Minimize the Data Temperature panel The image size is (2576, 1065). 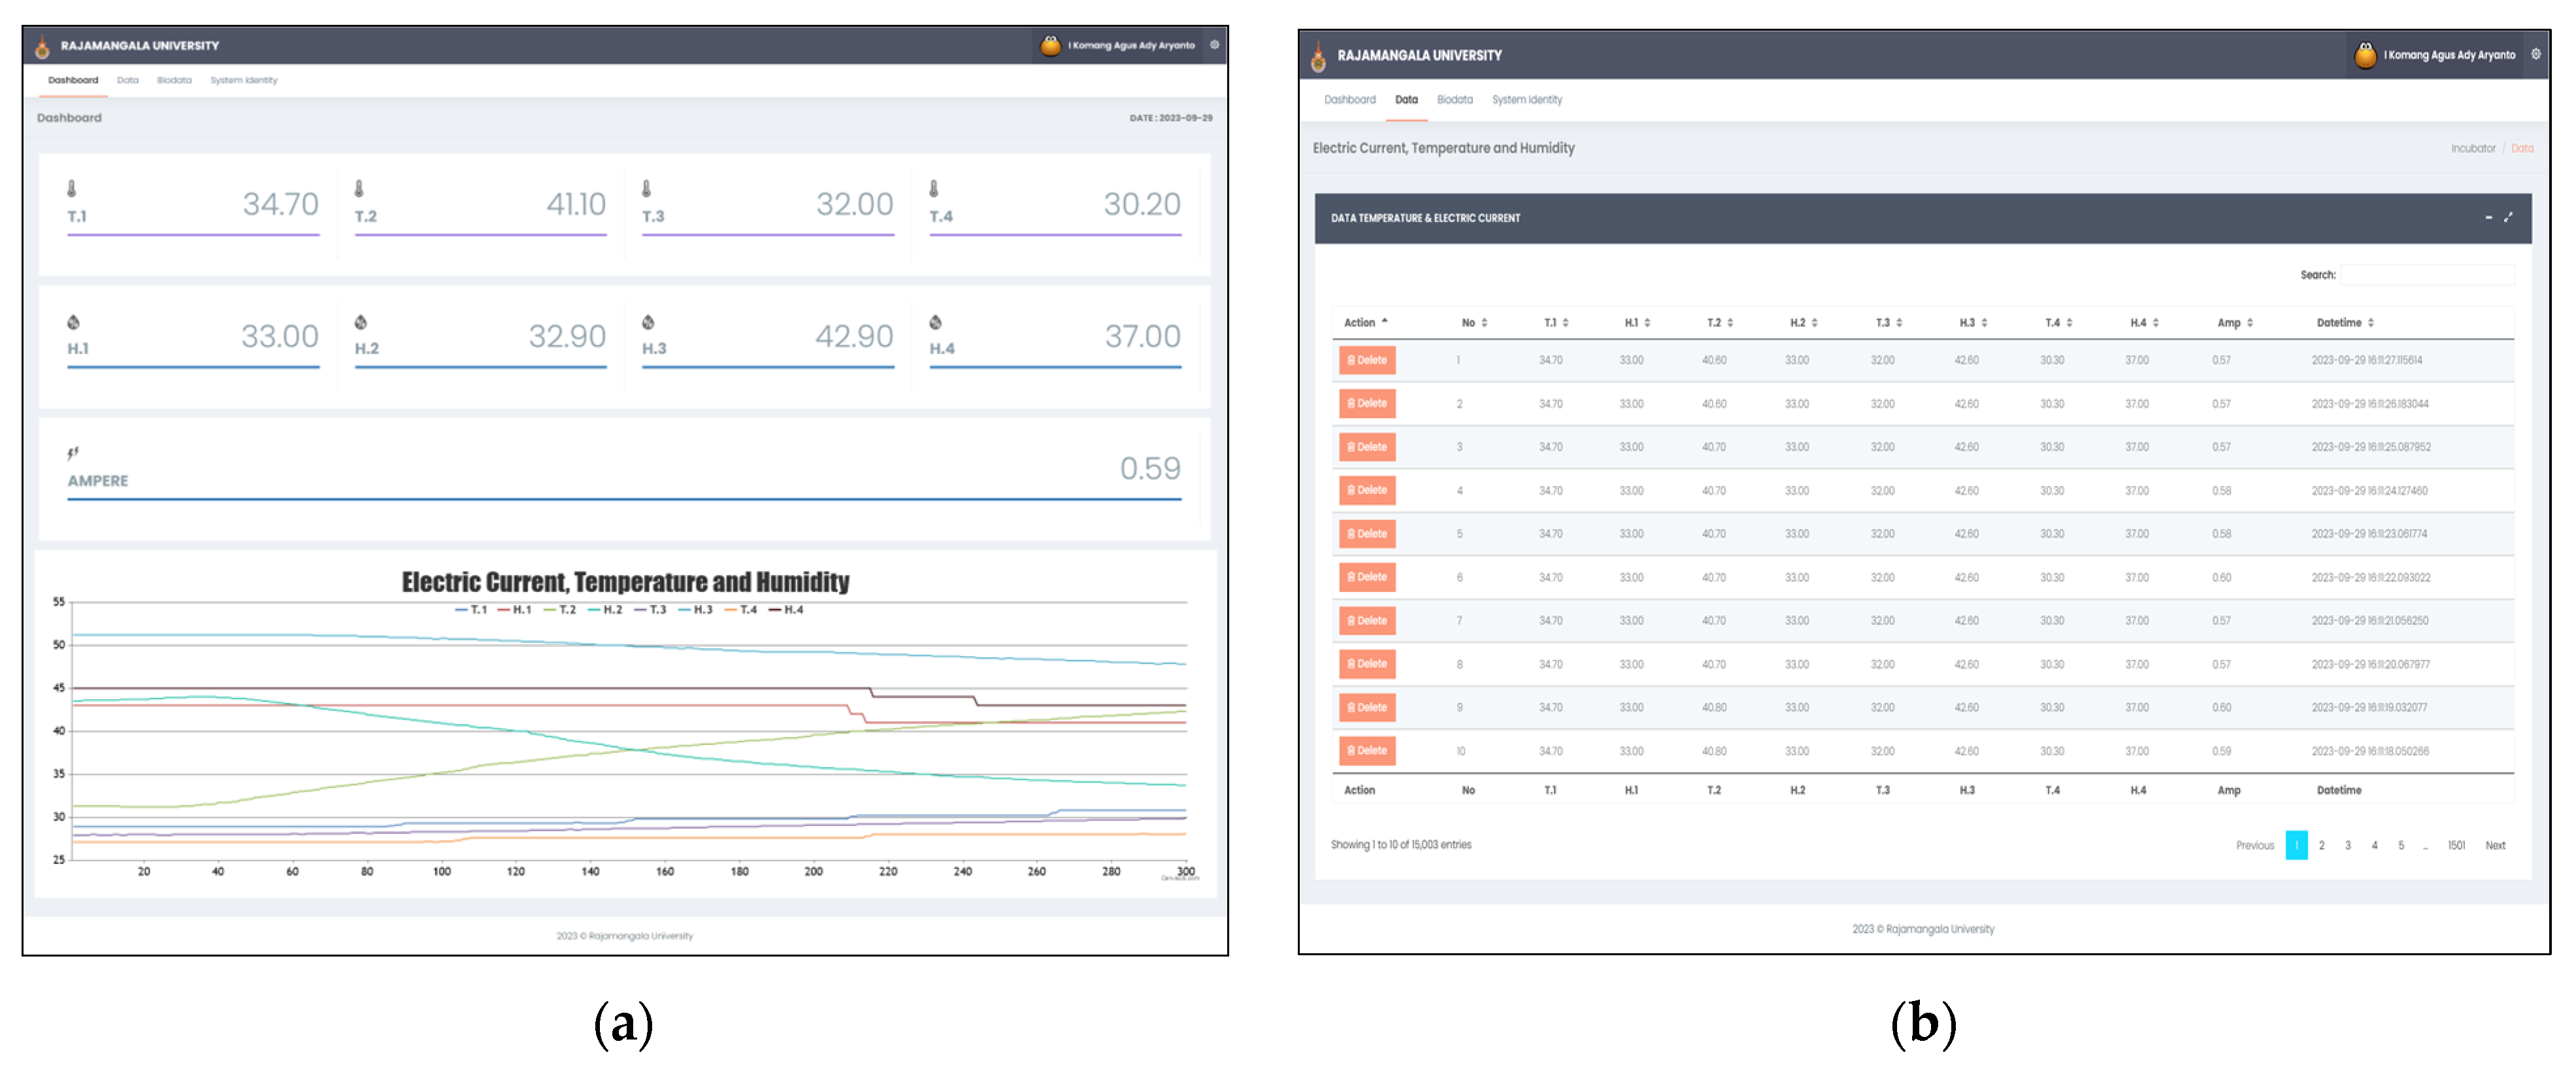[x=2488, y=217]
